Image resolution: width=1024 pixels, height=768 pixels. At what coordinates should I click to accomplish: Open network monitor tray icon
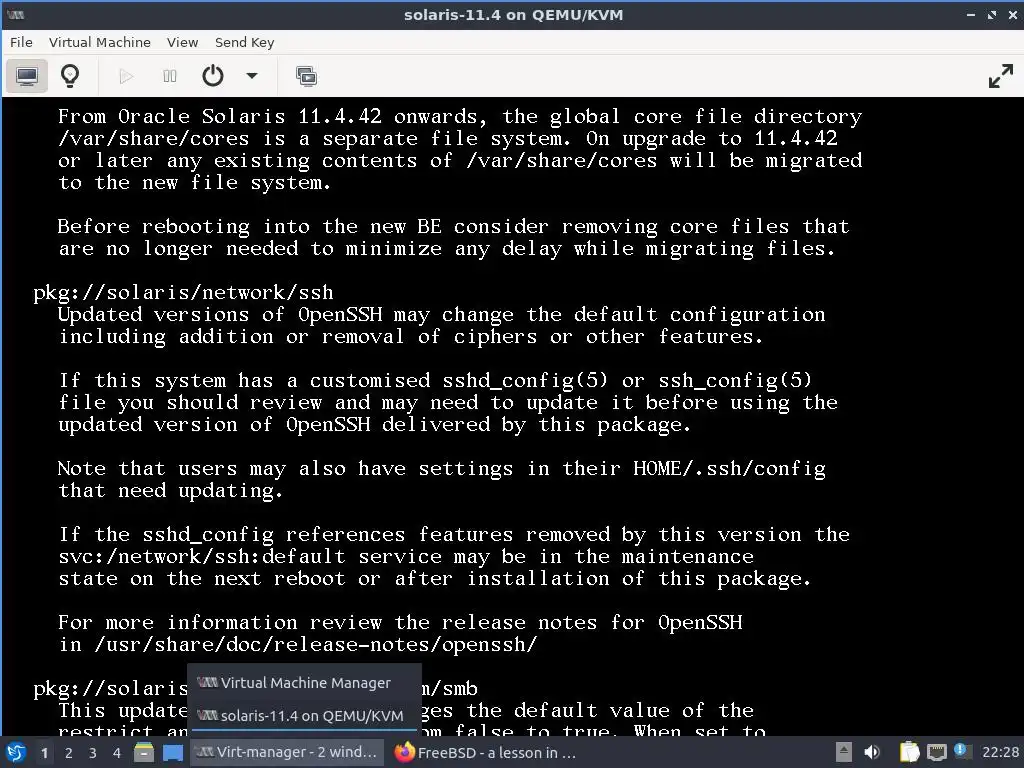coord(936,752)
